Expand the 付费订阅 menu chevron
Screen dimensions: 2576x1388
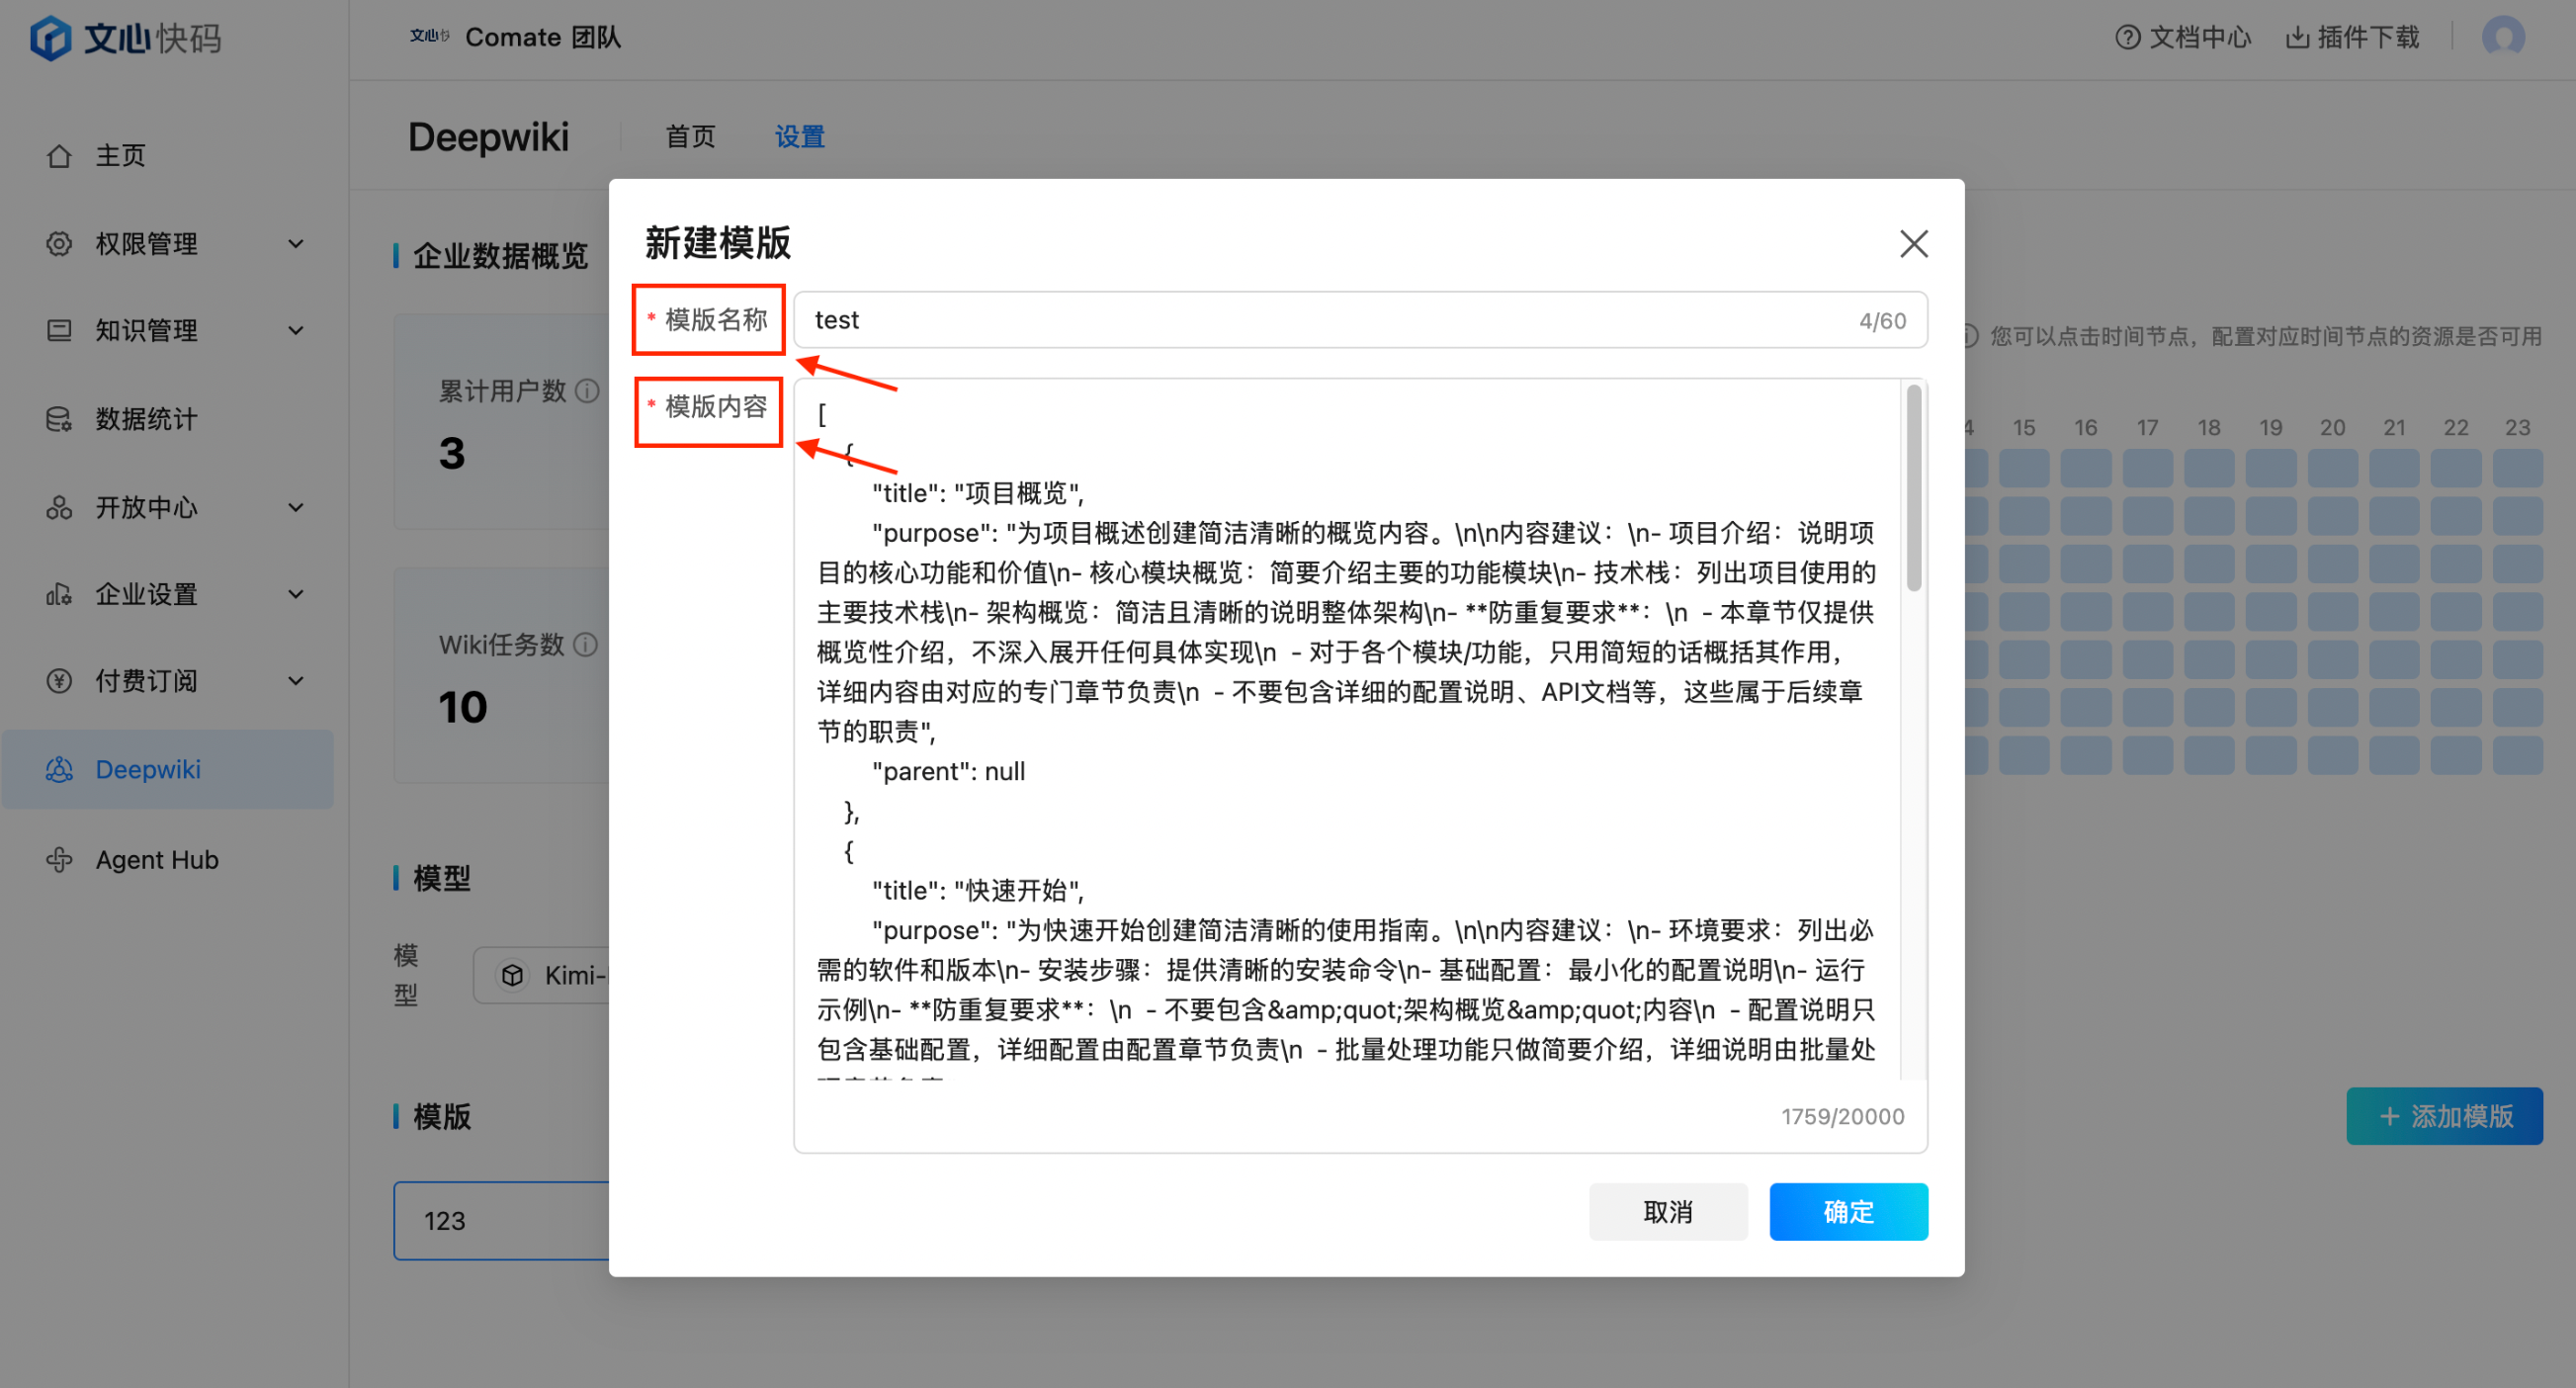pyautogui.click(x=296, y=681)
